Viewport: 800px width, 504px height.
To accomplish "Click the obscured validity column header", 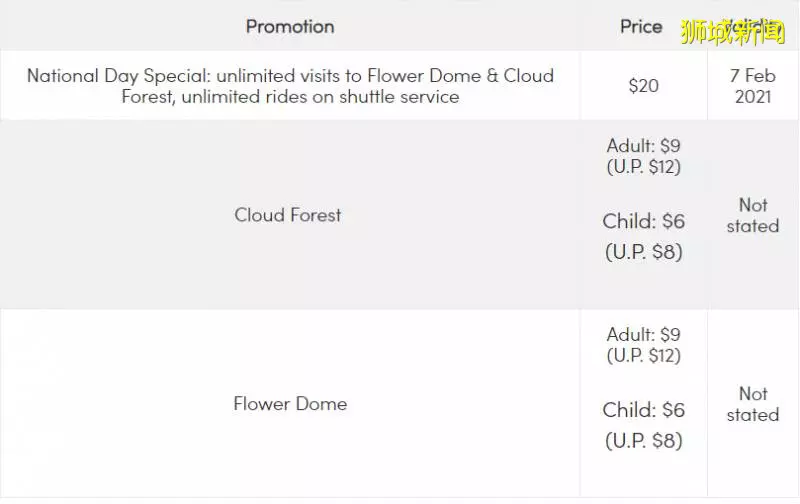I will [753, 27].
